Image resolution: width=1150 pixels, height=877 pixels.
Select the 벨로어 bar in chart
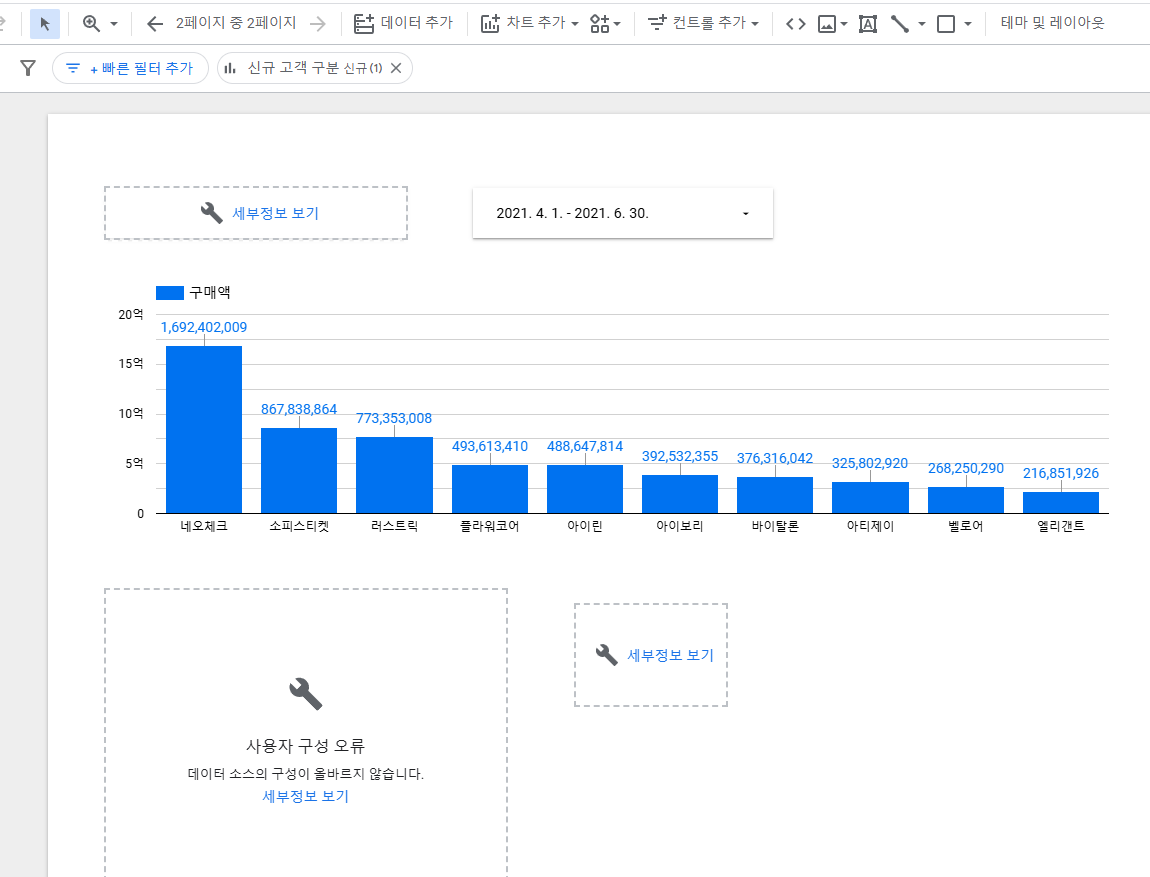[x=966, y=500]
